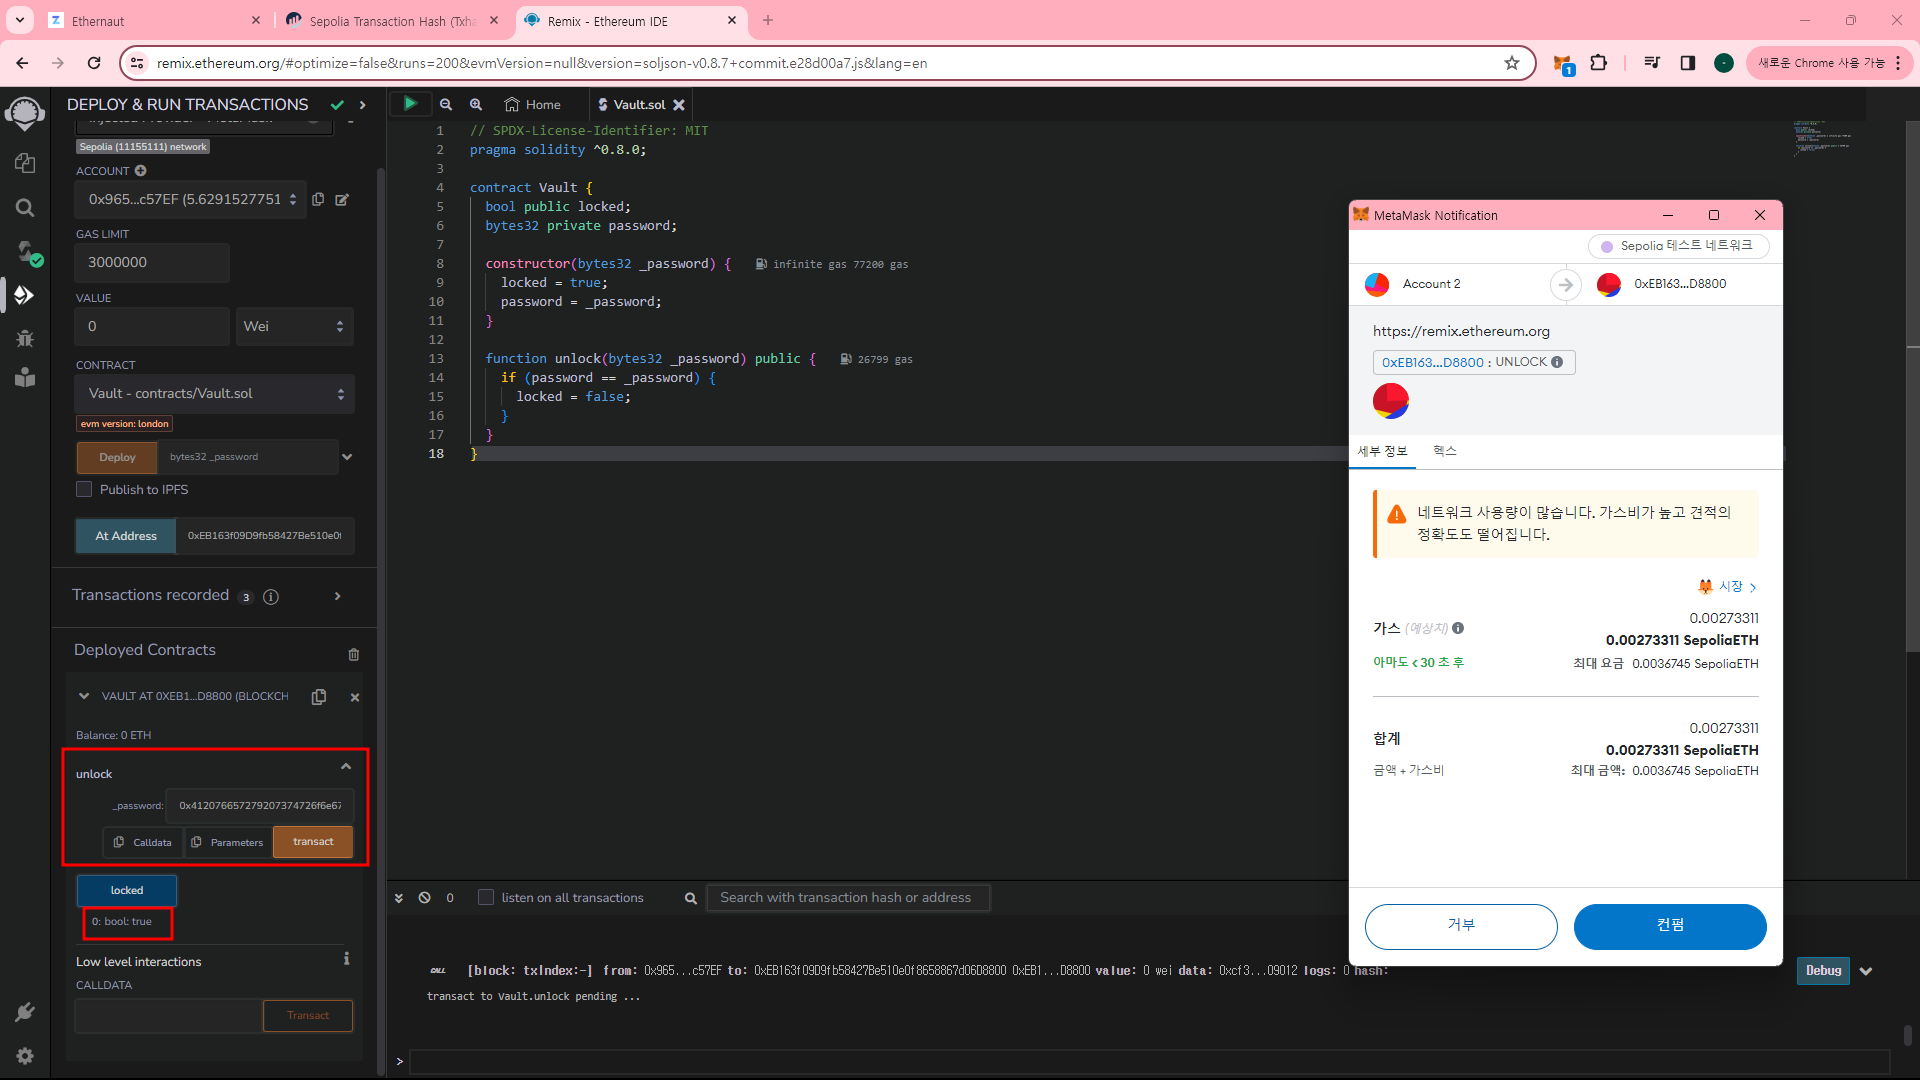Open the File explorer panel in Remix sidebar
1920x1080 pixels.
pos(25,163)
